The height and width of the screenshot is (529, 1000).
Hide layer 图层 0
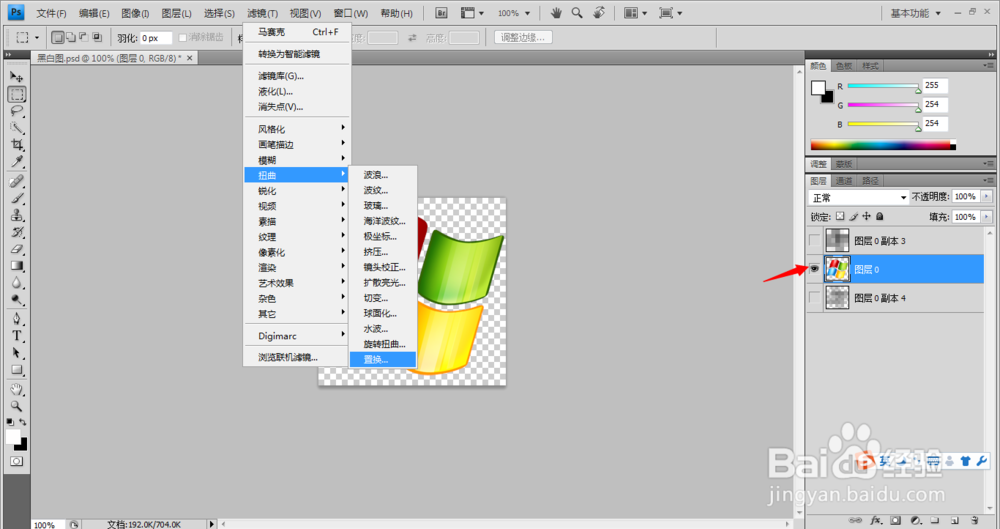click(x=814, y=269)
